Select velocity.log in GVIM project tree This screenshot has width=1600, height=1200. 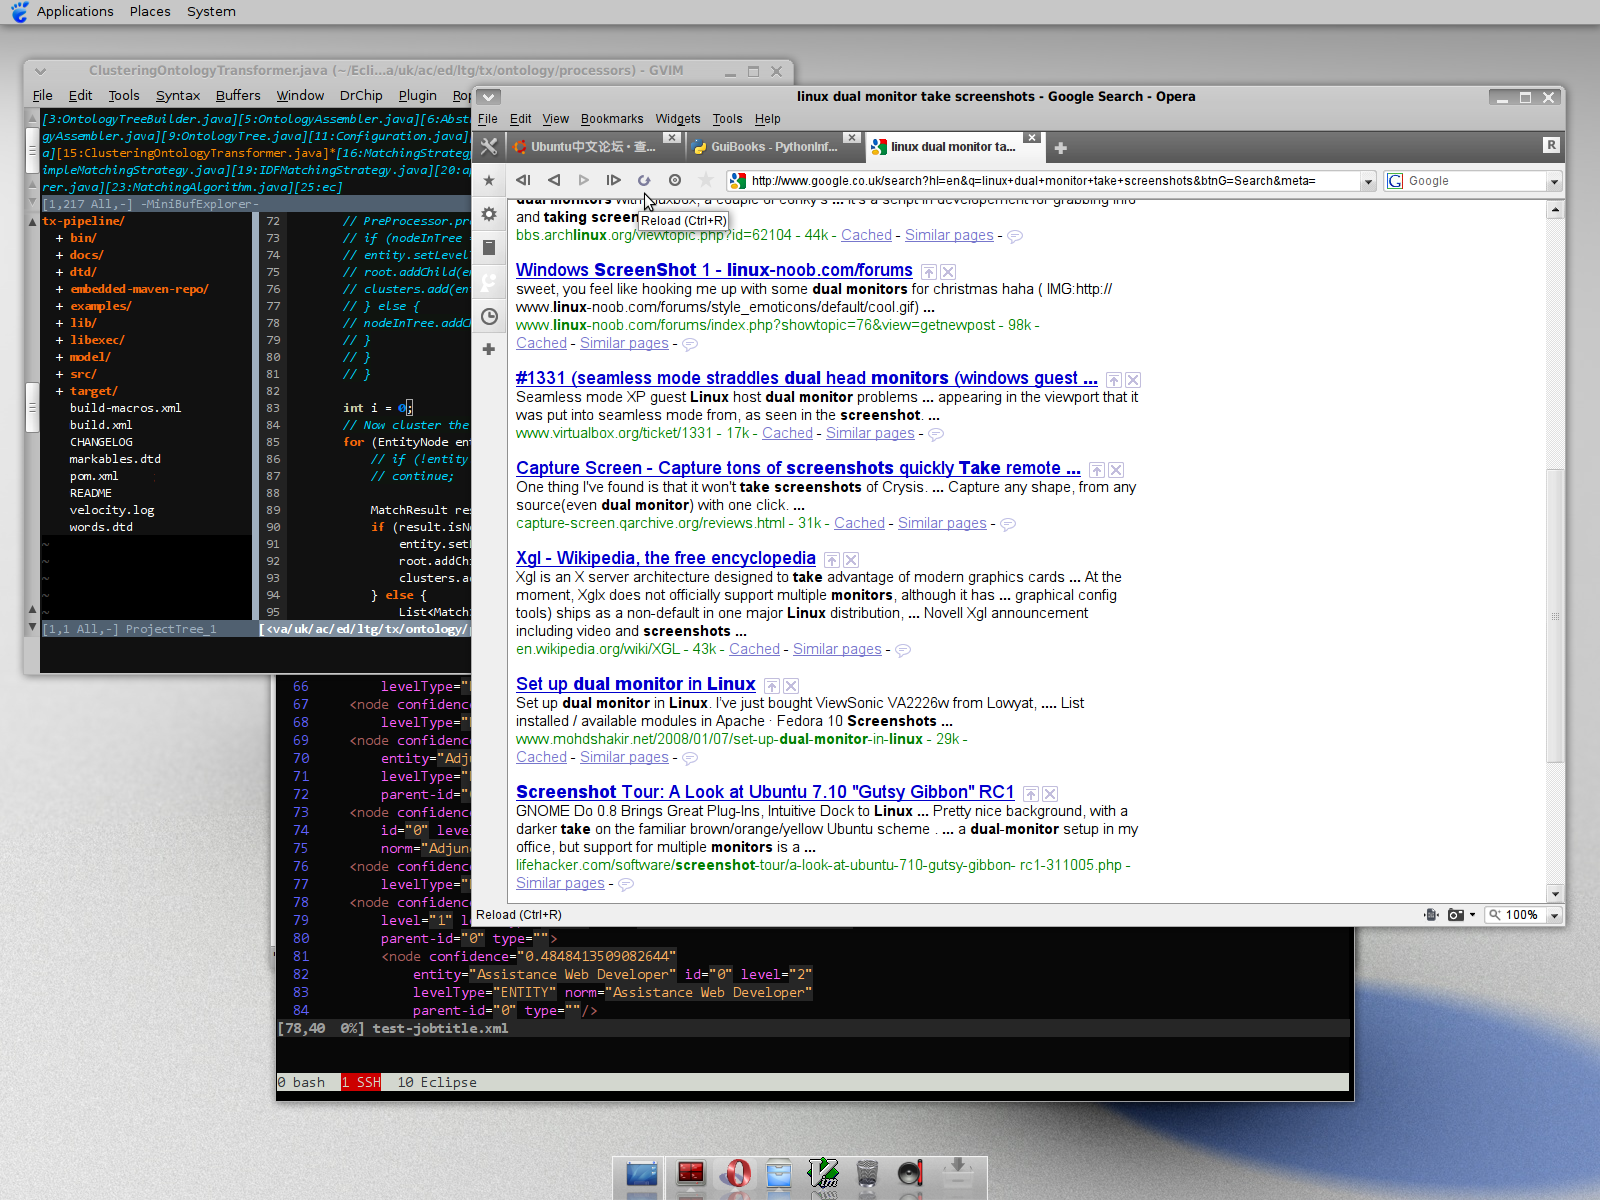(x=112, y=510)
